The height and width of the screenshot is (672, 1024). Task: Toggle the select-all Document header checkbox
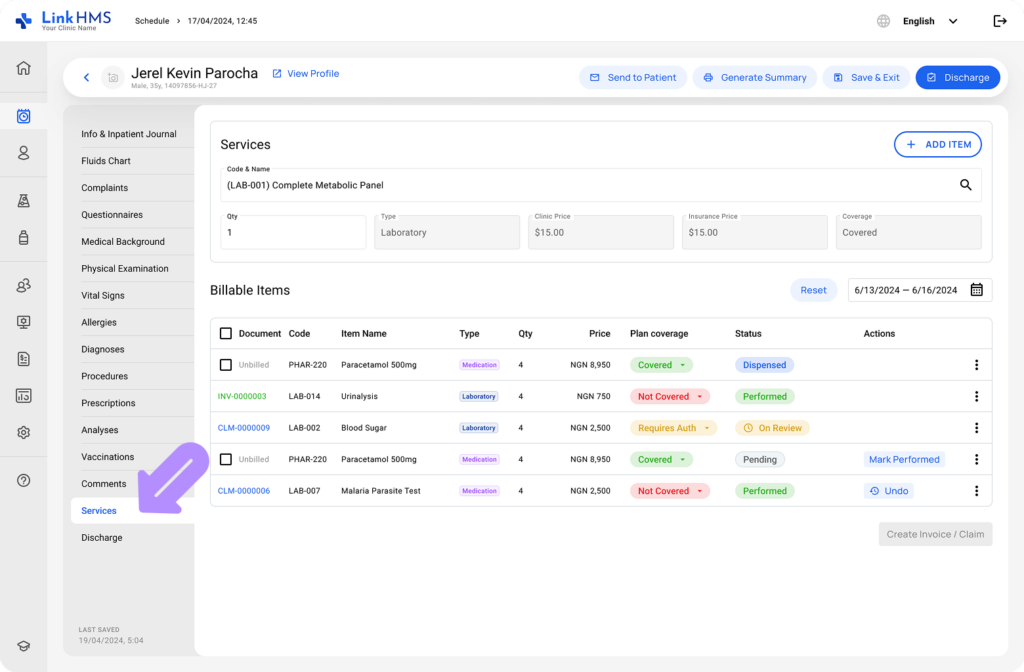pos(225,334)
